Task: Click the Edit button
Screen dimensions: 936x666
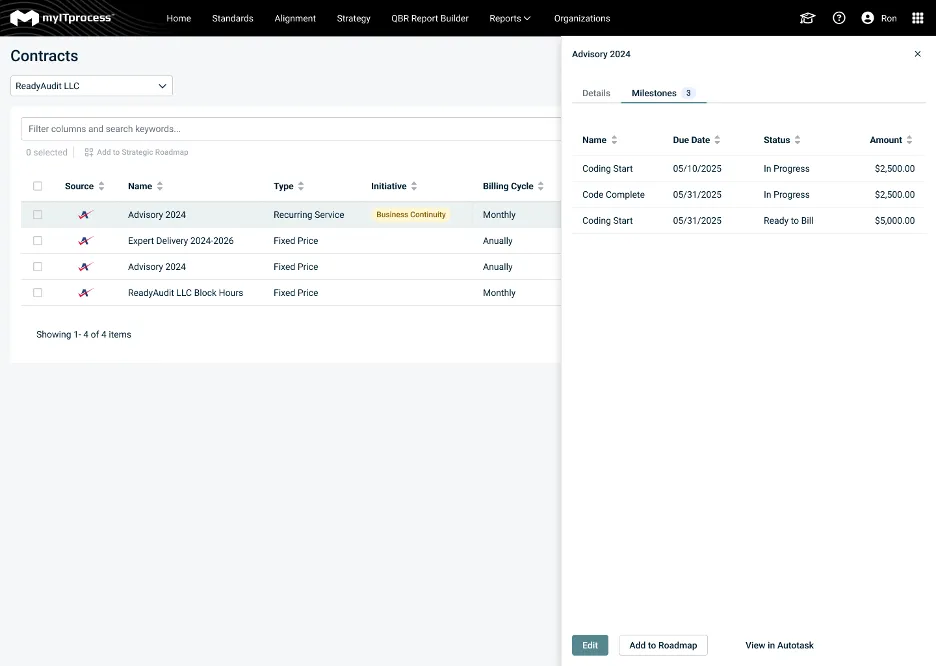Action: (x=590, y=645)
